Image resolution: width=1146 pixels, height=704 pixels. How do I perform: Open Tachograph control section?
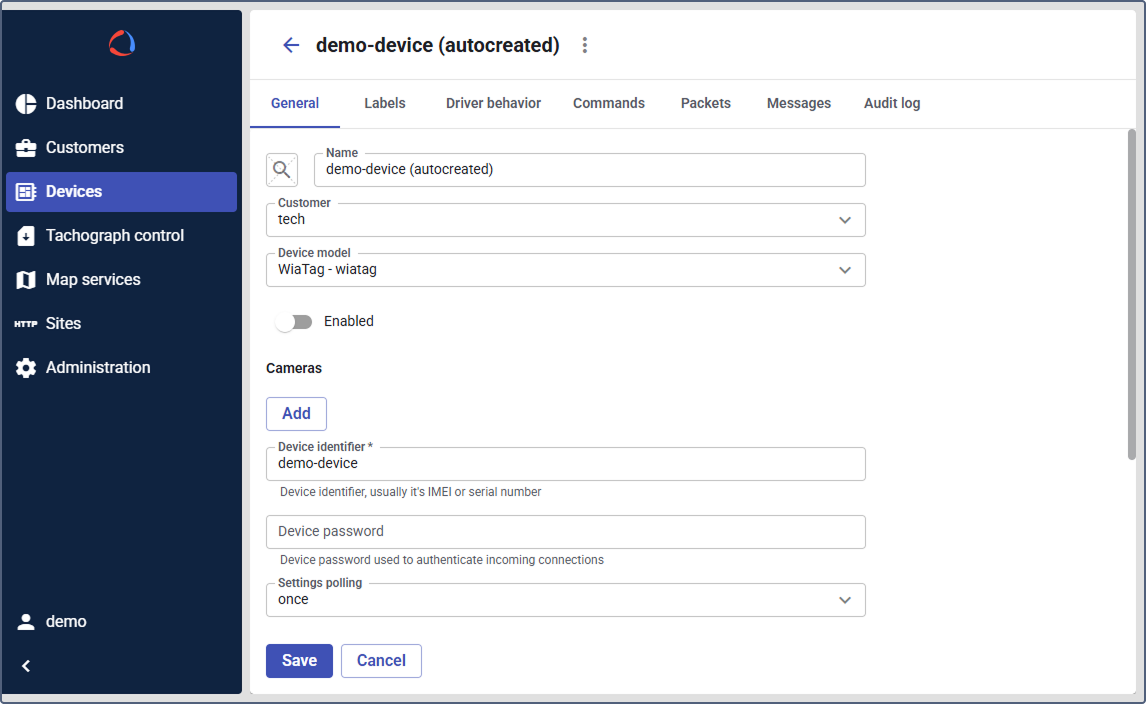coord(114,236)
